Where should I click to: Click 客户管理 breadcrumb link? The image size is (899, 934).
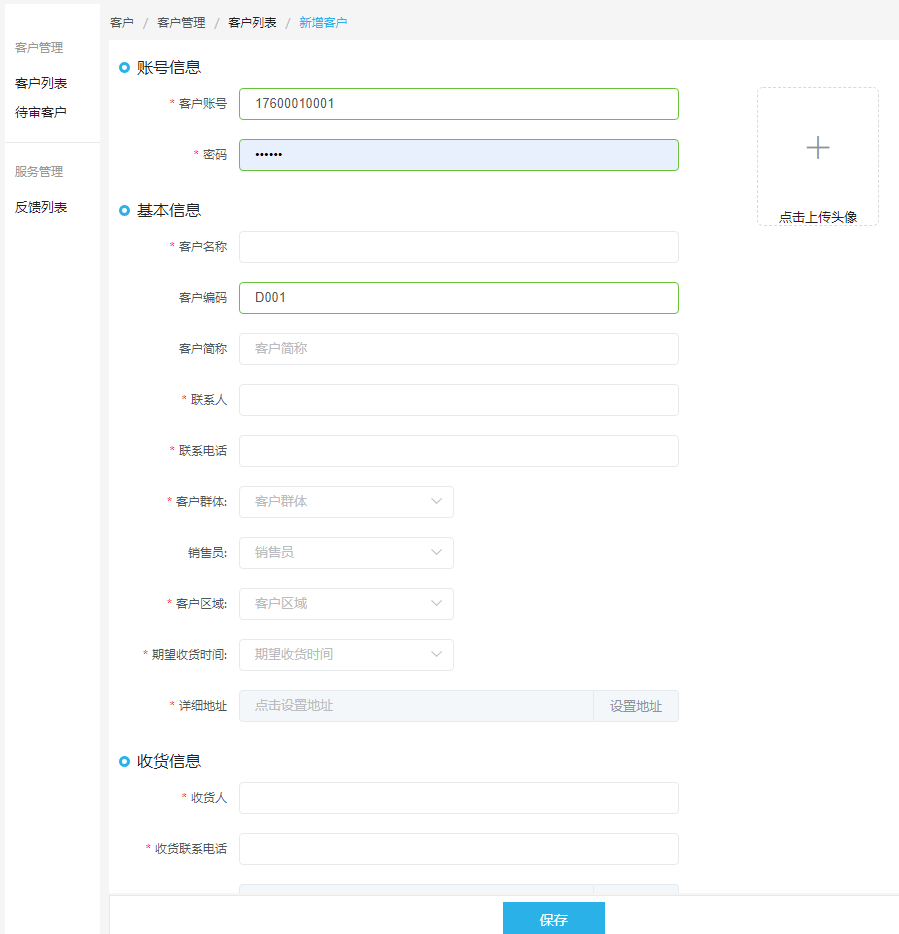(x=181, y=23)
